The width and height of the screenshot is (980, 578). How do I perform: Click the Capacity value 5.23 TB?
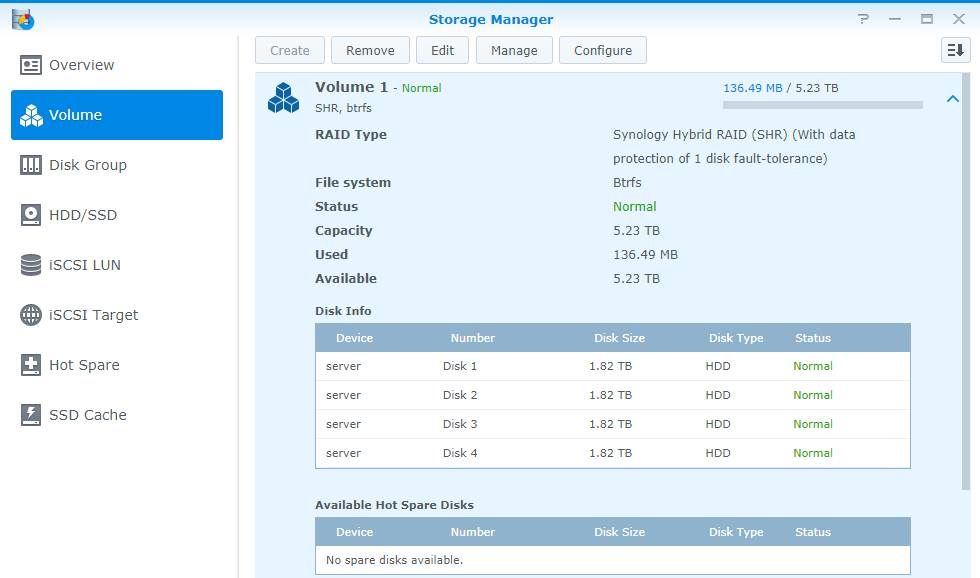coord(636,231)
